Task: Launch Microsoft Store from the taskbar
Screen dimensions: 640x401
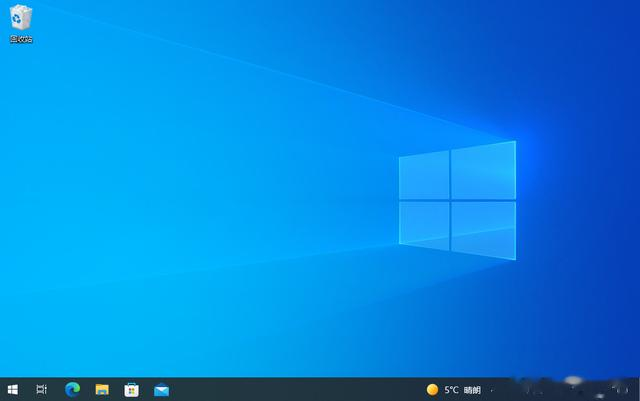Action: [x=131, y=389]
